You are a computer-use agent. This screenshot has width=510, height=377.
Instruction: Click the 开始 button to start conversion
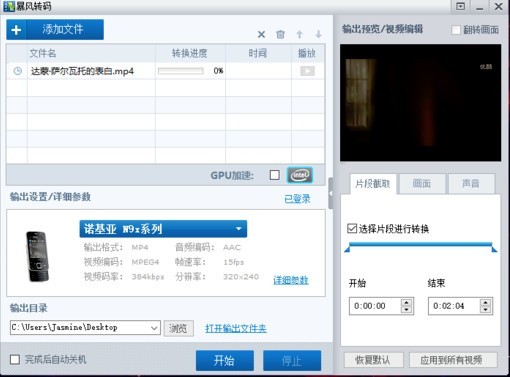point(225,360)
